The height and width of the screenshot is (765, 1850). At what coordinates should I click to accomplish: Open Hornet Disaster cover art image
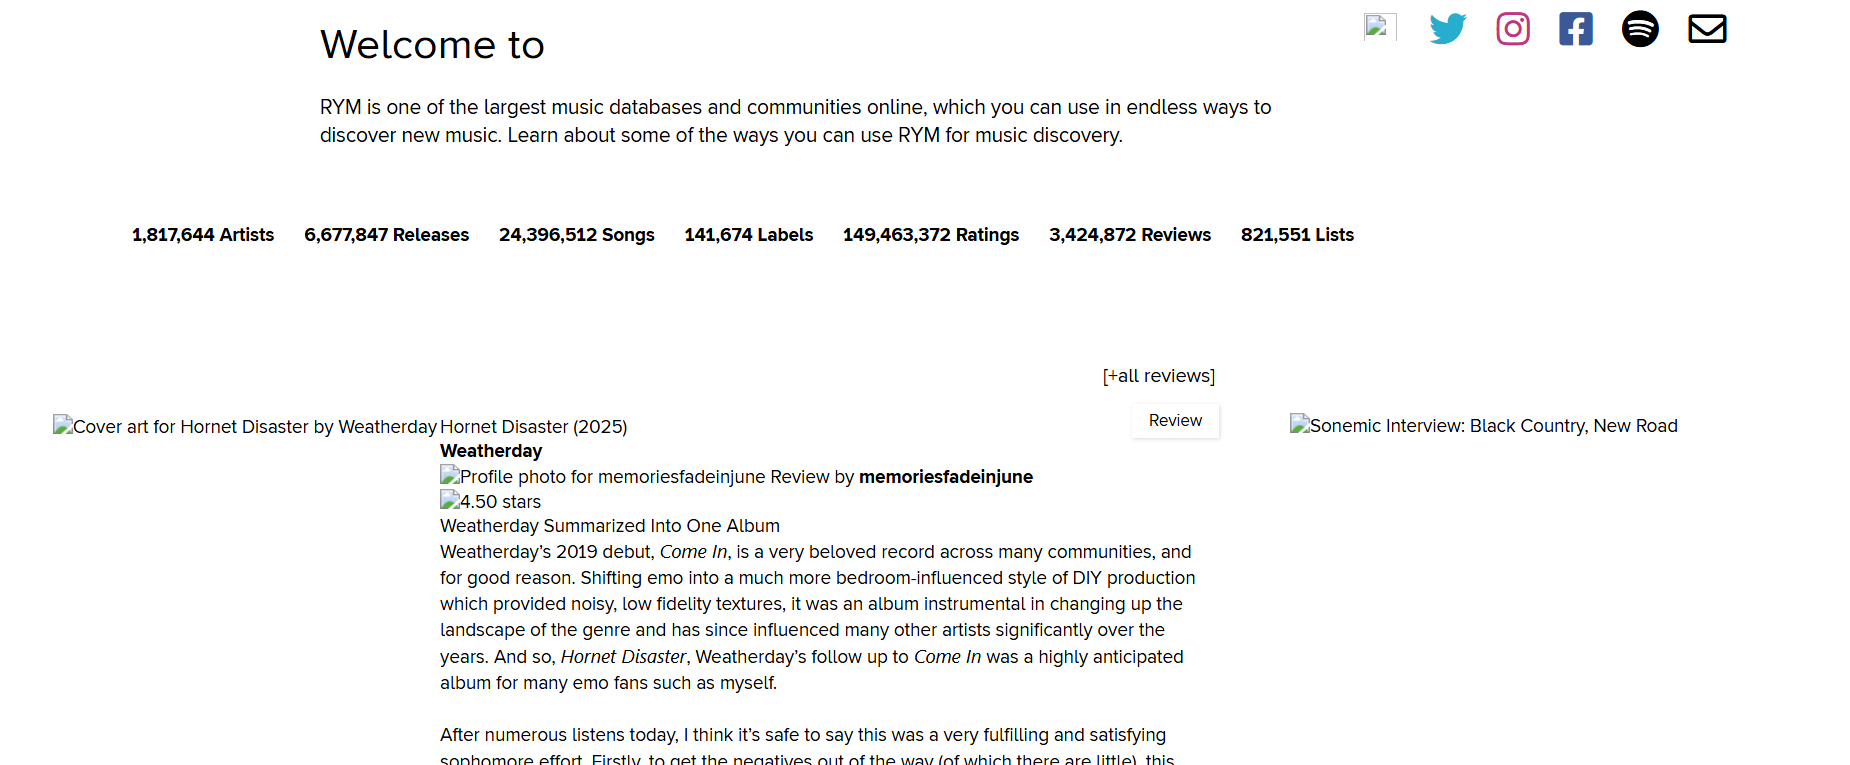click(x=245, y=427)
